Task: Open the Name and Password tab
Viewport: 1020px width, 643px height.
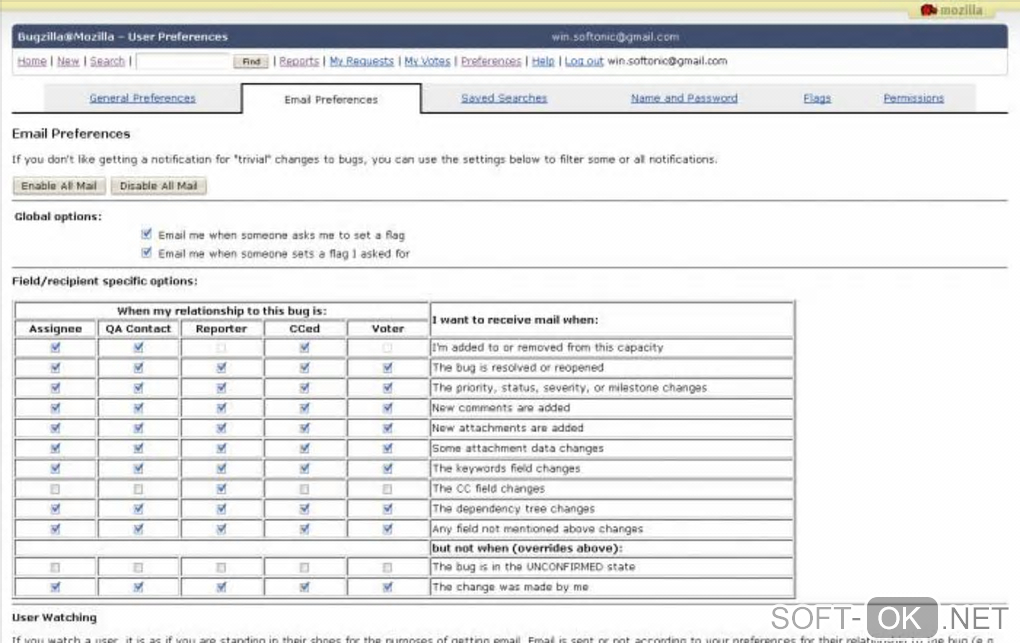Action: pyautogui.click(x=684, y=98)
